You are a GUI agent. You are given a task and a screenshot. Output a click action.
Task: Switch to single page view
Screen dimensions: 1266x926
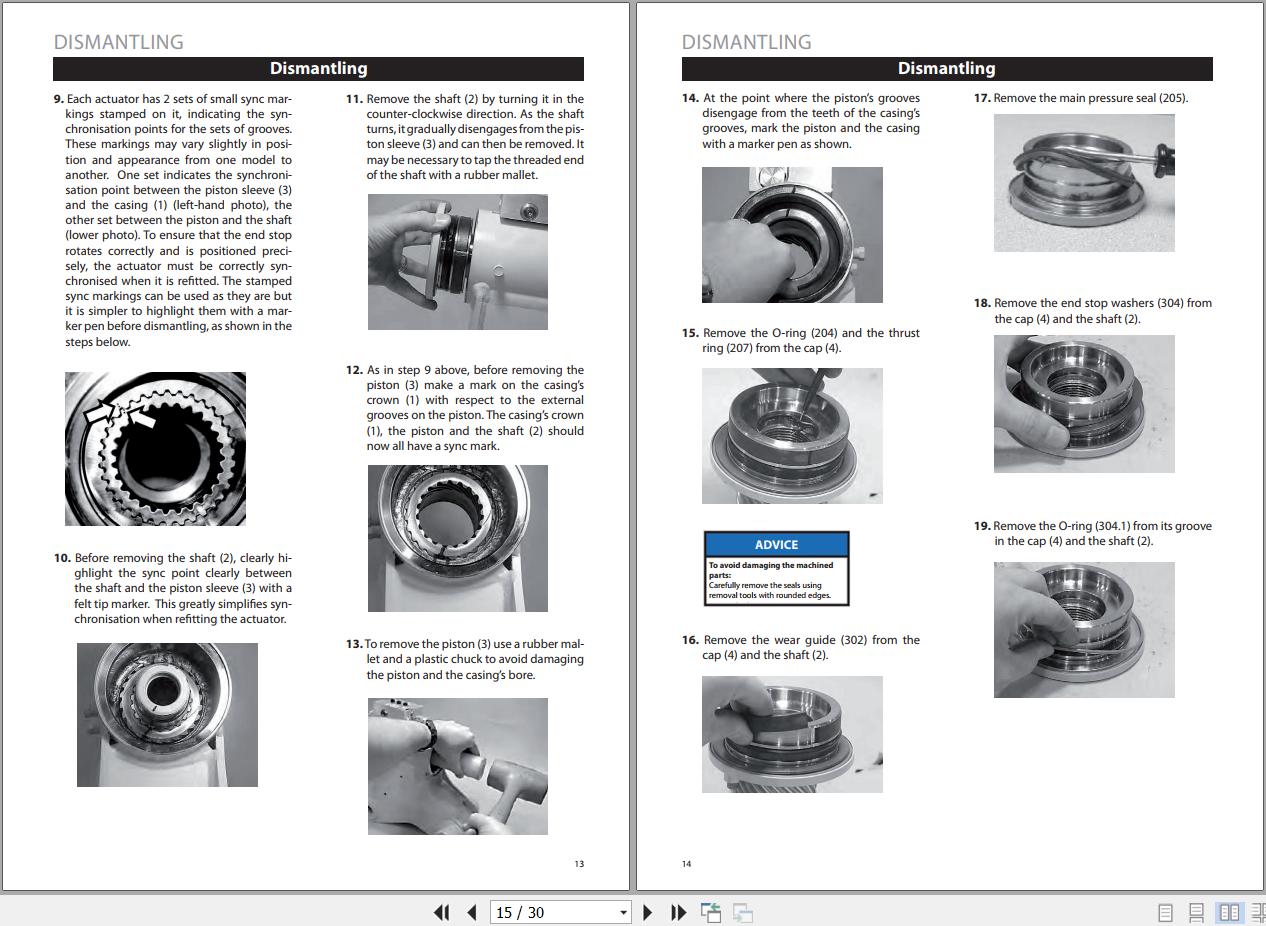click(x=1165, y=912)
